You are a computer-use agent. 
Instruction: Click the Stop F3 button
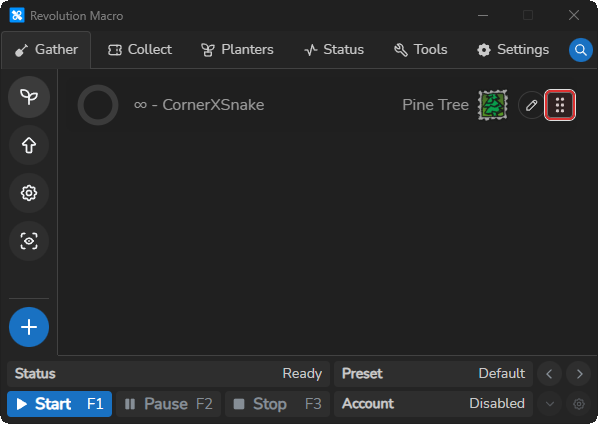(x=277, y=404)
